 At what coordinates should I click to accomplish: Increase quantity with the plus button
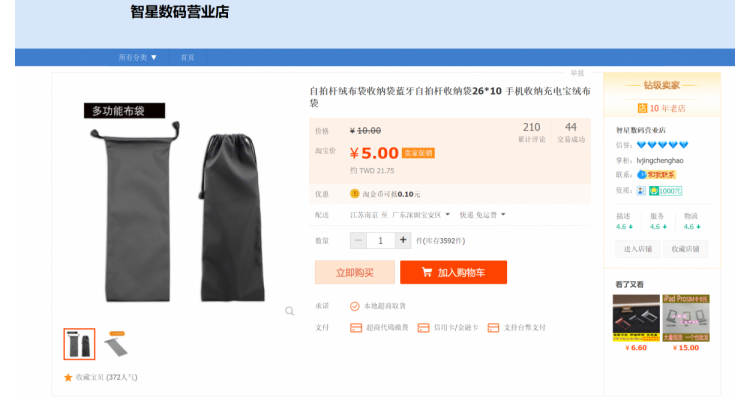click(x=403, y=240)
